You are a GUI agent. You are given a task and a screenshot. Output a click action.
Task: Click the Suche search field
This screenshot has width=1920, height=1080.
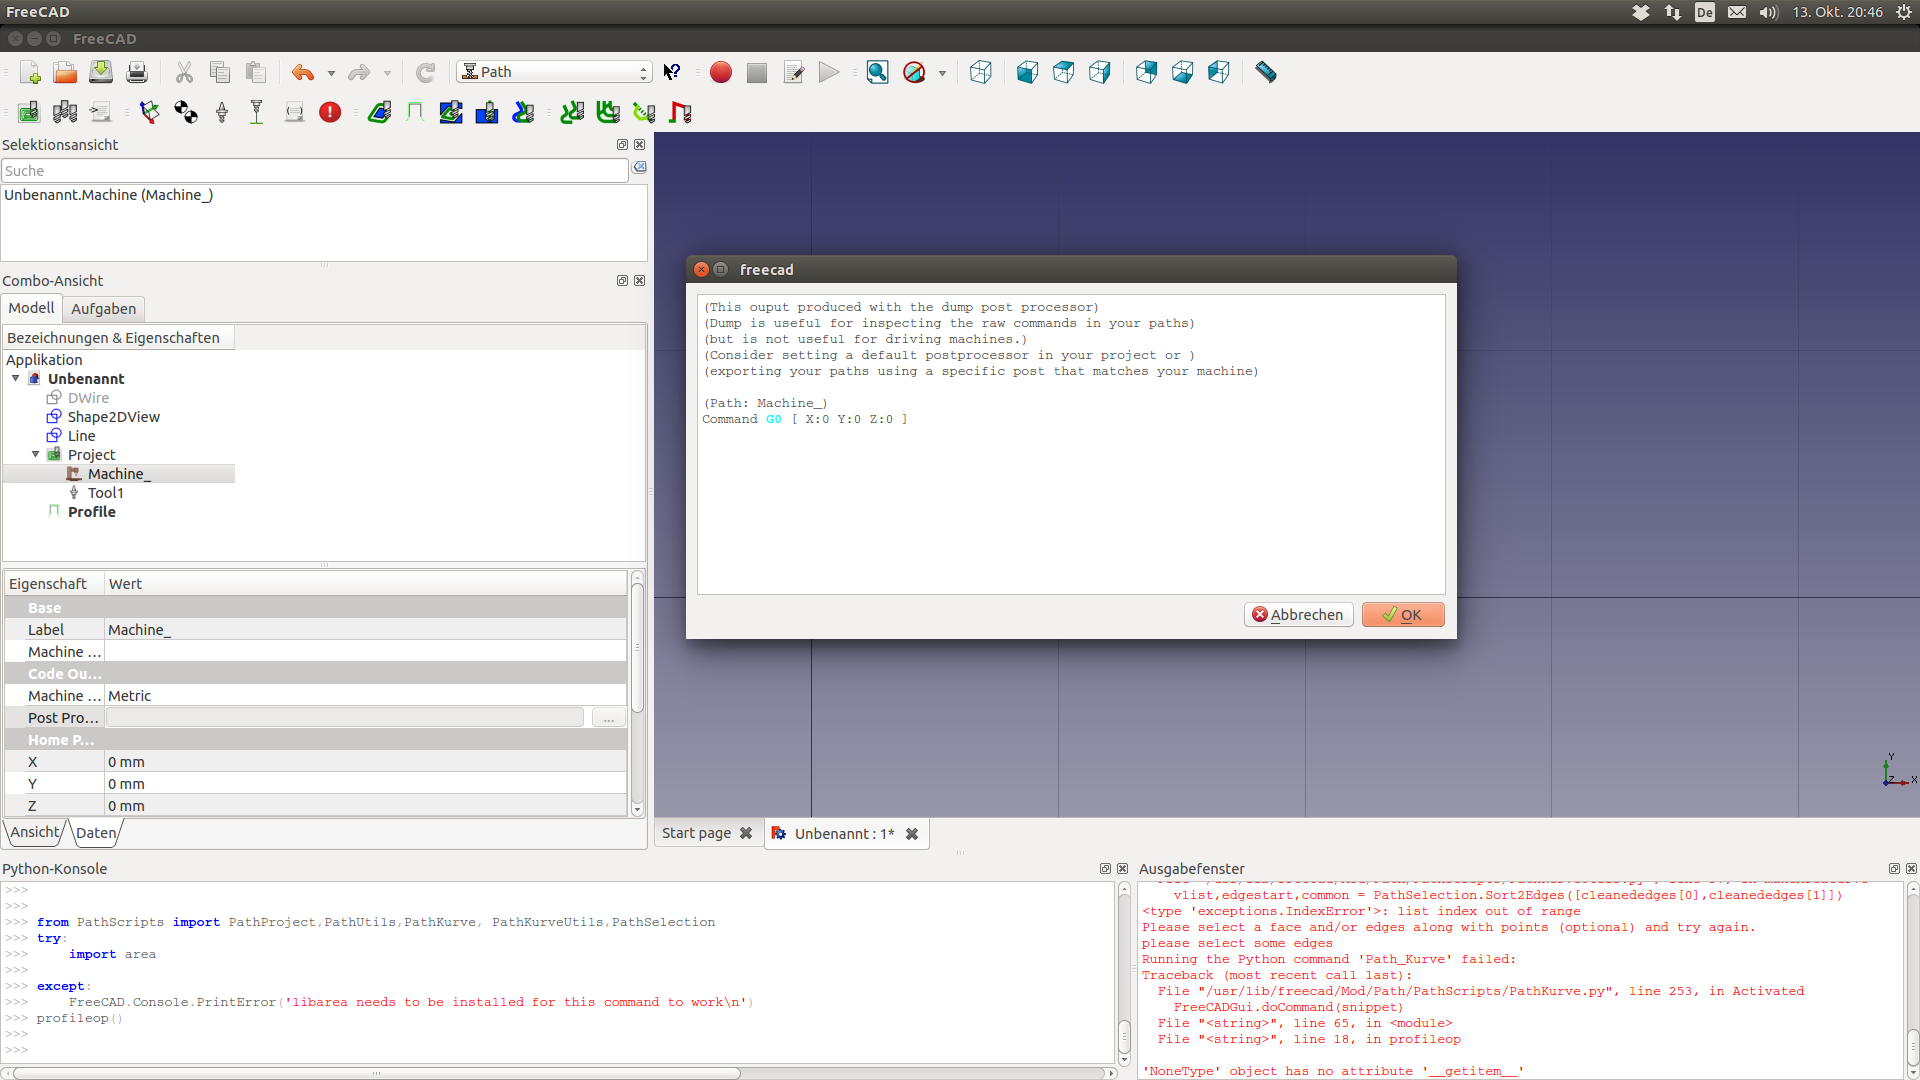[x=314, y=171]
